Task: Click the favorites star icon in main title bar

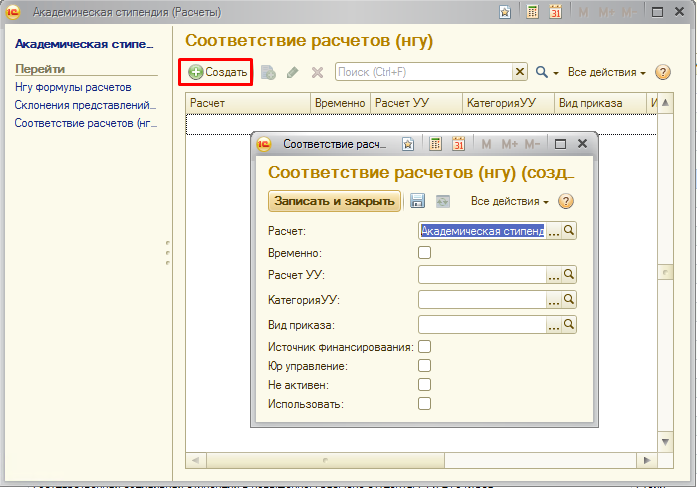Action: (505, 12)
